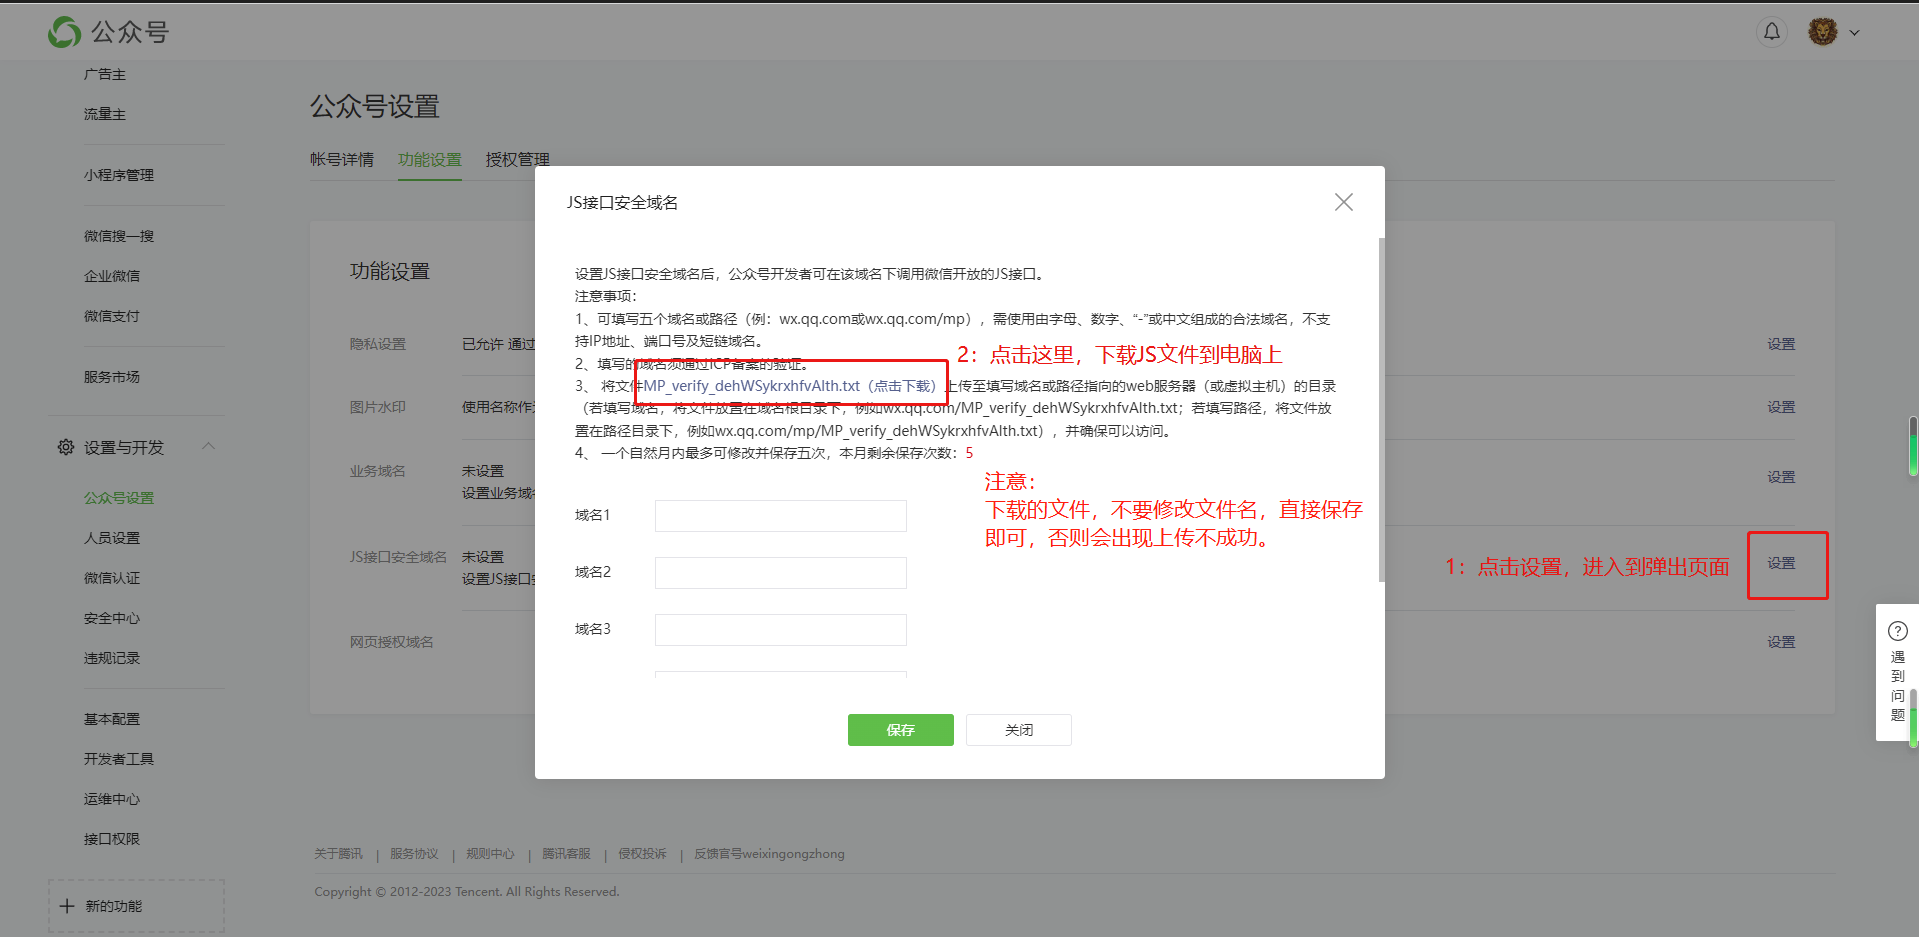This screenshot has height=937, width=1919.
Task: Click 设置 link for JS接口安全域名 row
Action: coord(1781,564)
